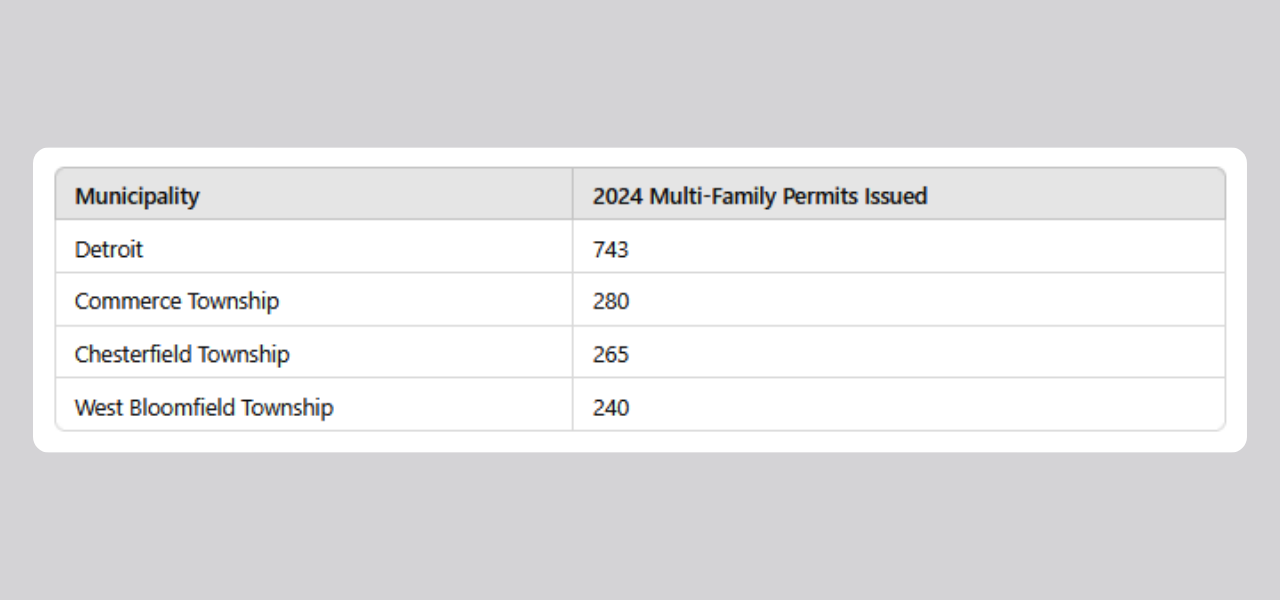Viewport: 1280px width, 600px height.
Task: Select the permit value 280
Action: coord(610,301)
